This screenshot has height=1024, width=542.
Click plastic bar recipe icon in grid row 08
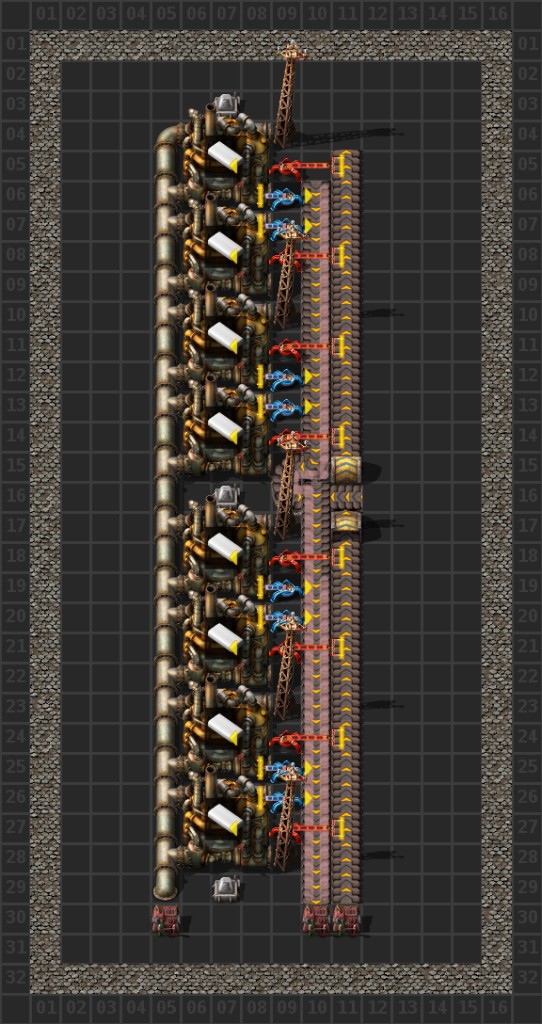(x=225, y=248)
